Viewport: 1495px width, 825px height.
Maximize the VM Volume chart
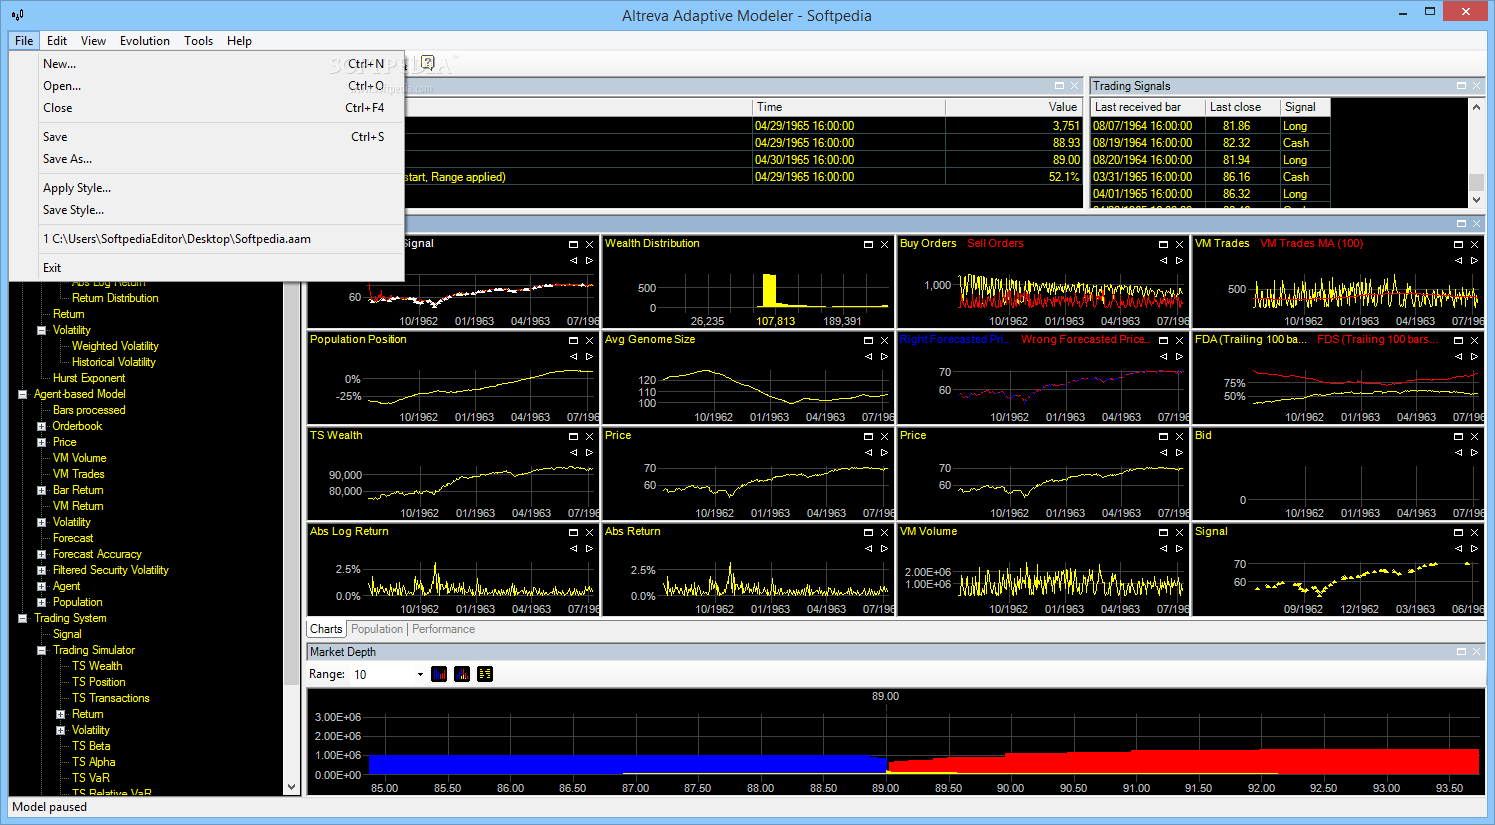[x=1163, y=532]
